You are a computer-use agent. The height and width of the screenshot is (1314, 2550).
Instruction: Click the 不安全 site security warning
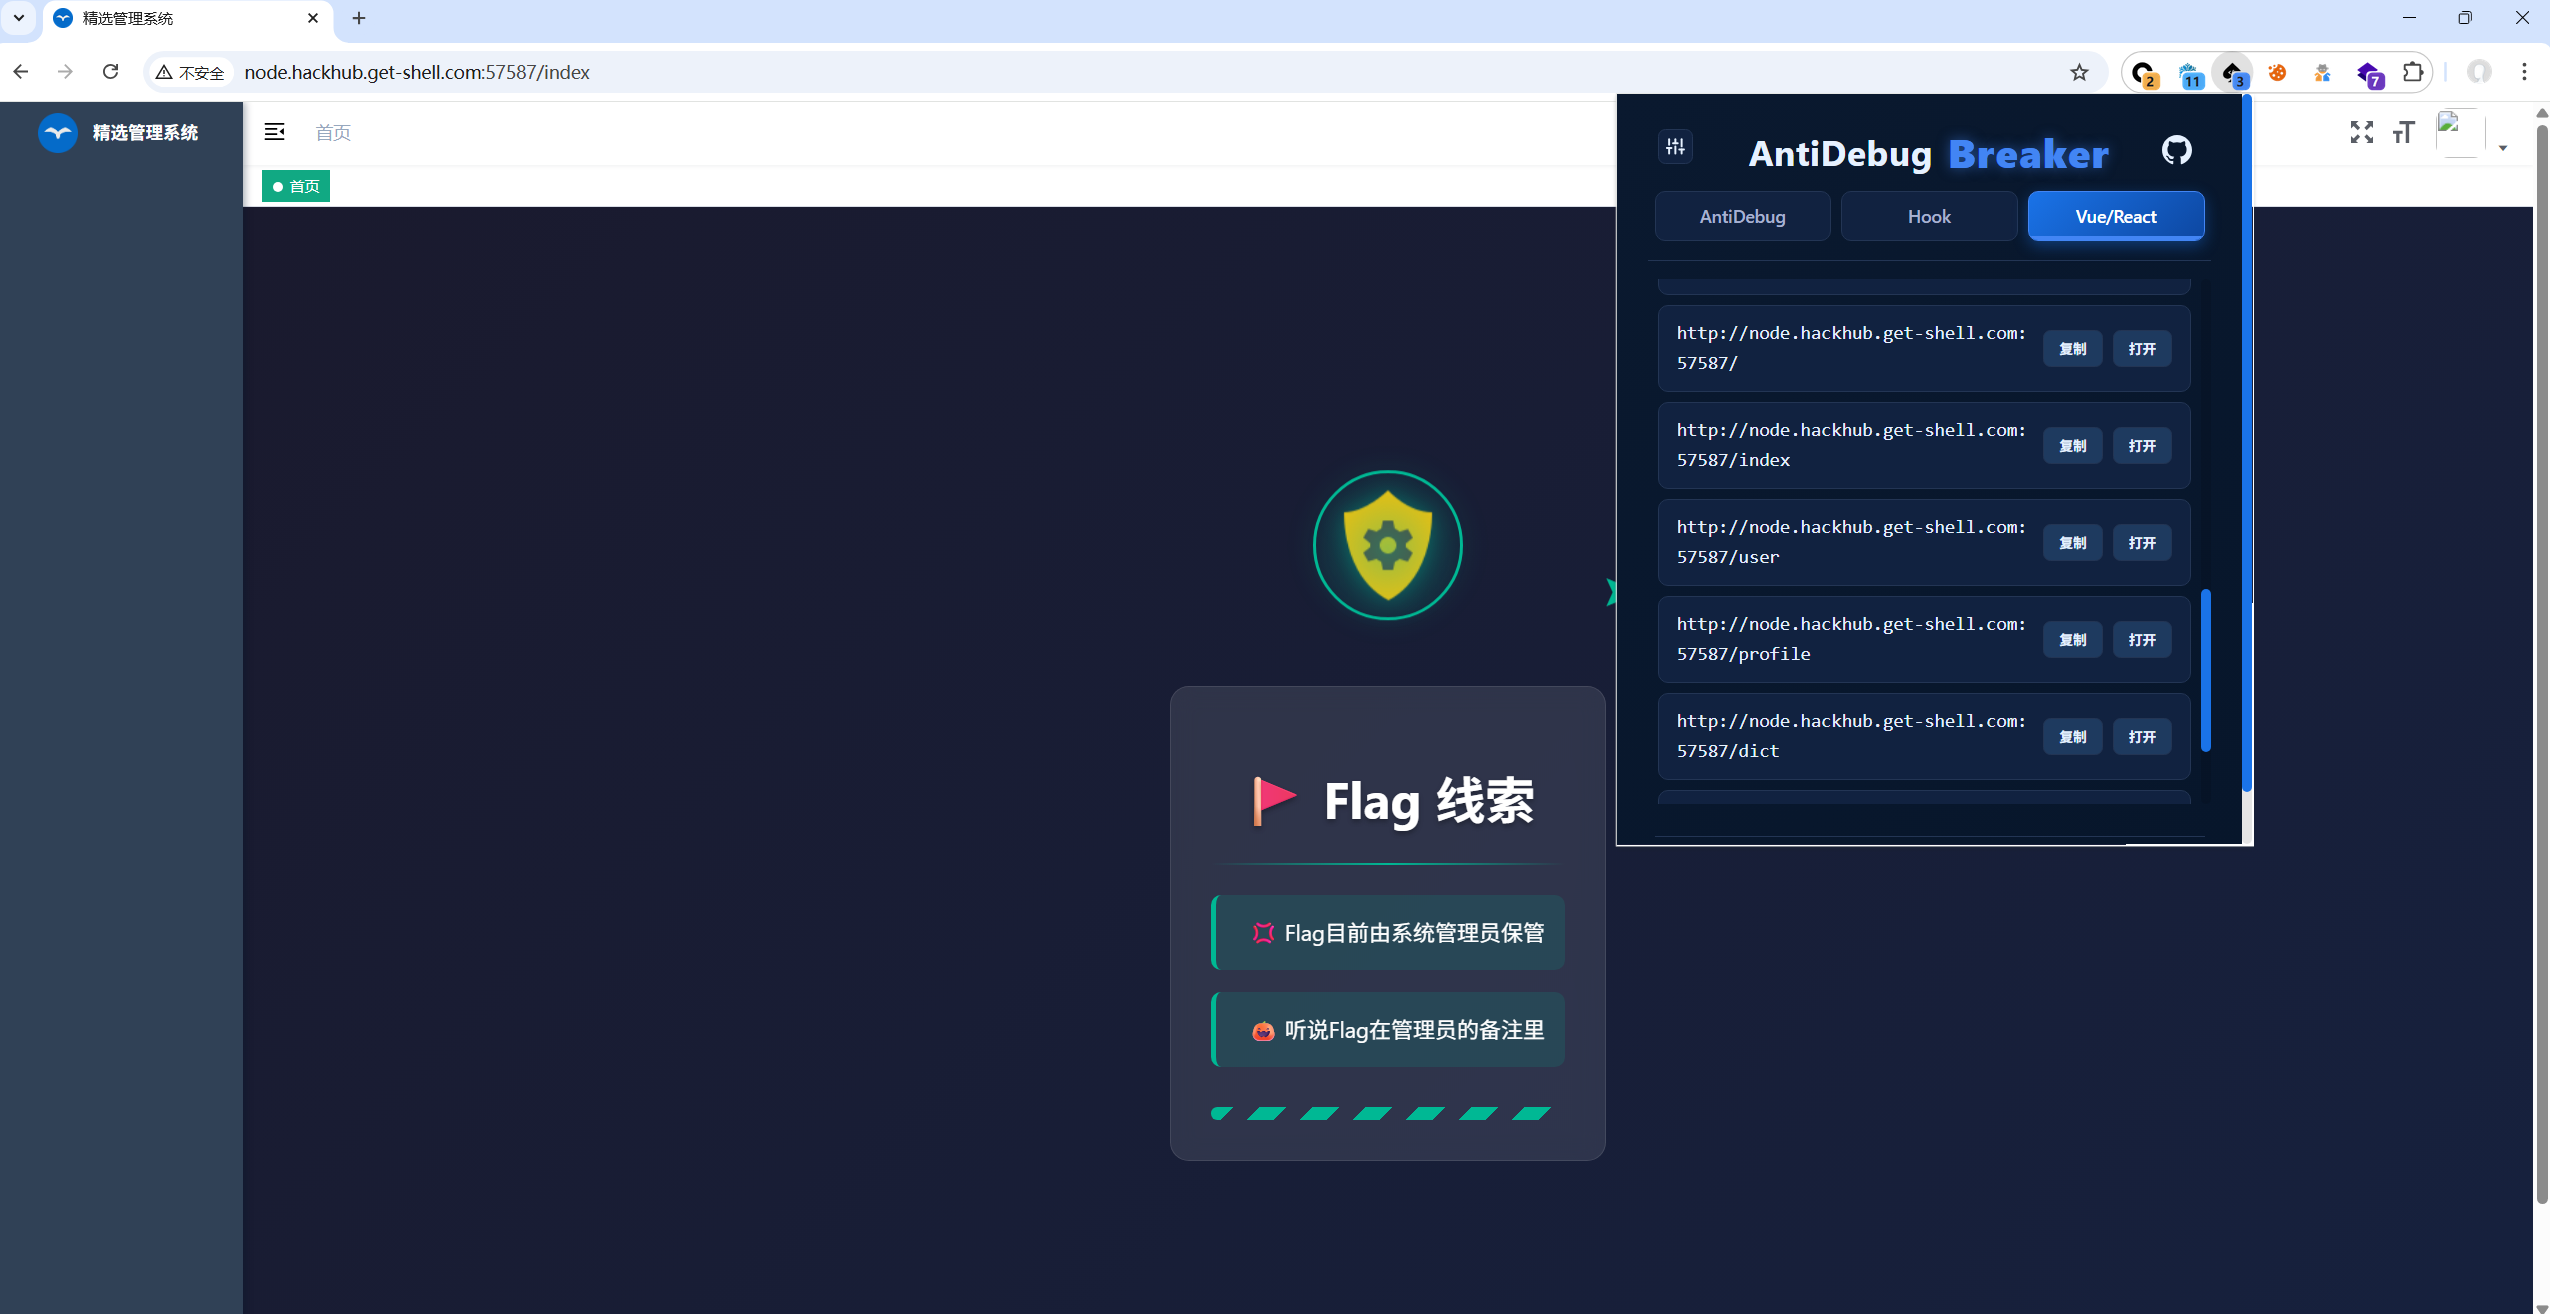(190, 73)
